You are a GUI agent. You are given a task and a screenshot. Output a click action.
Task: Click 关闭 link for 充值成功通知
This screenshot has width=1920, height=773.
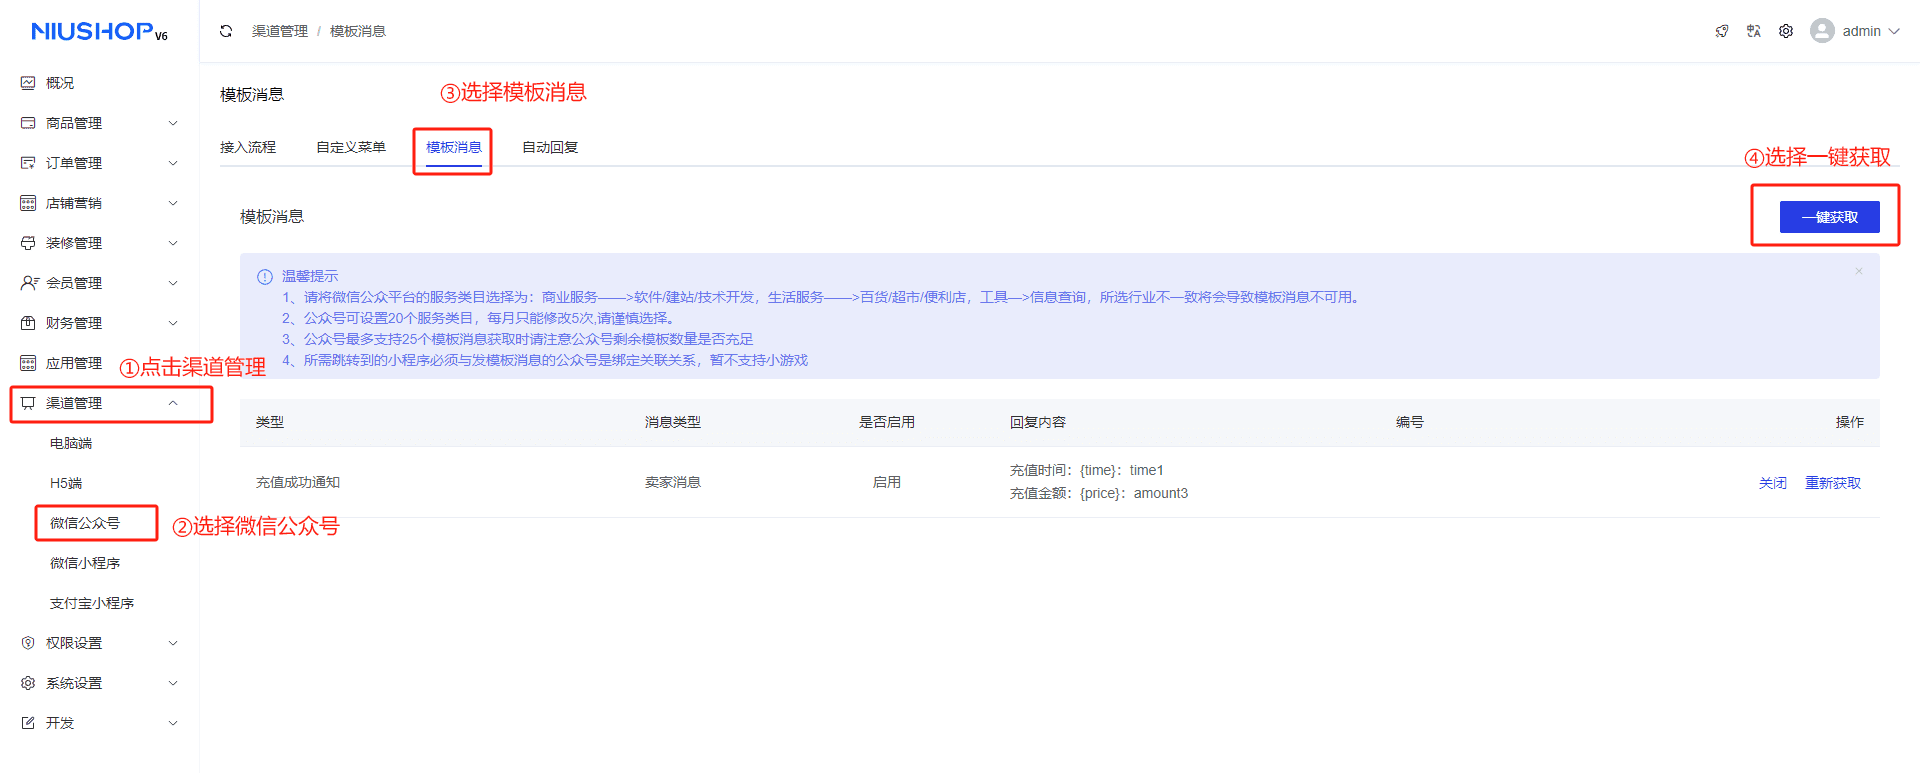1772,483
